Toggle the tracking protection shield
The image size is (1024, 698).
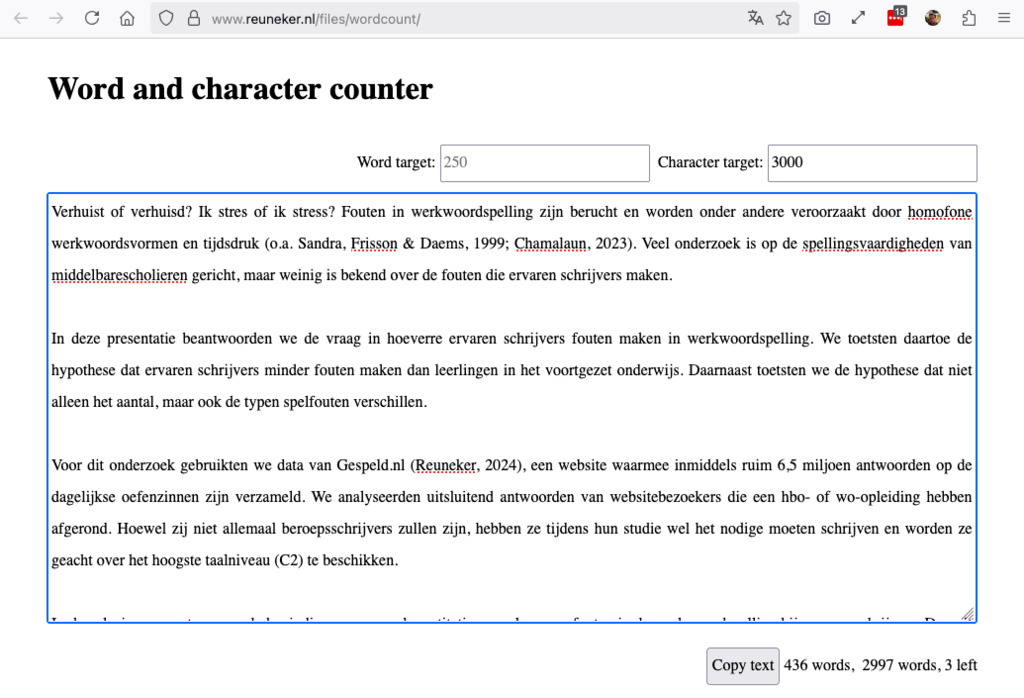pyautogui.click(x=166, y=17)
